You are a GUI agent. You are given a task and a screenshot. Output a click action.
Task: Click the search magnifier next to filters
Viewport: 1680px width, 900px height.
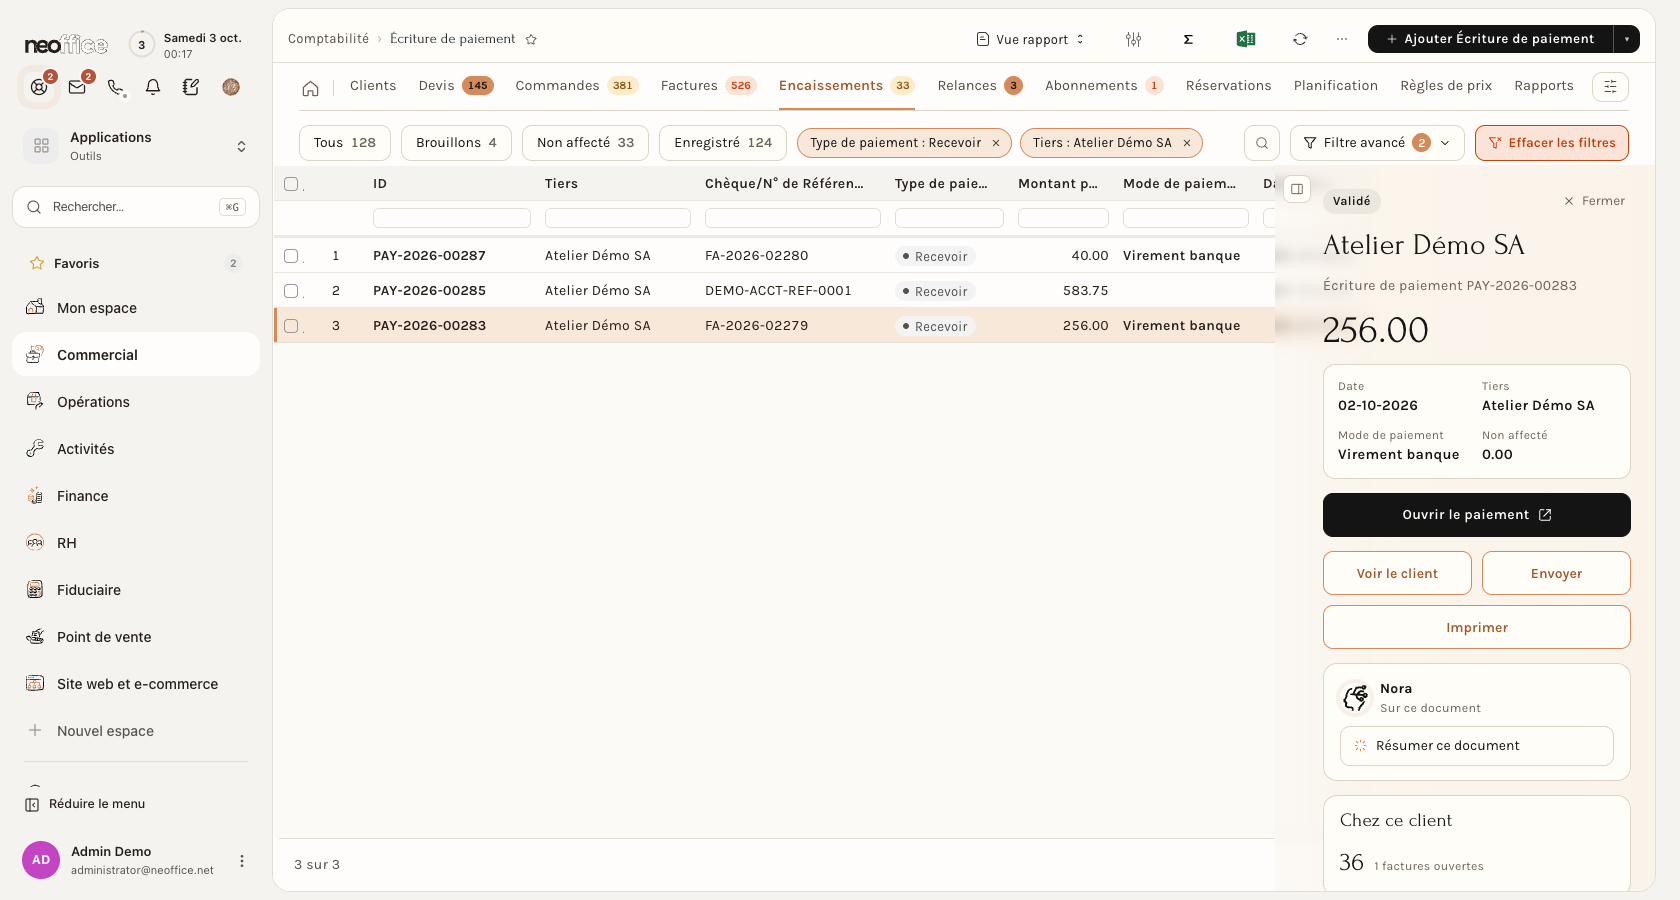tap(1262, 143)
